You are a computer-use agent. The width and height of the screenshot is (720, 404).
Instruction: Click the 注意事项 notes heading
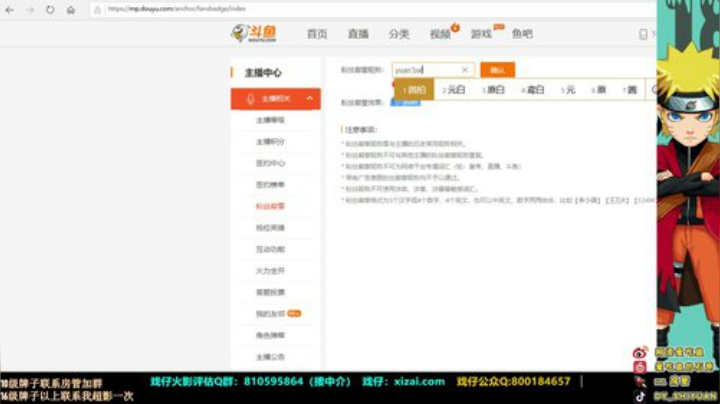361,130
